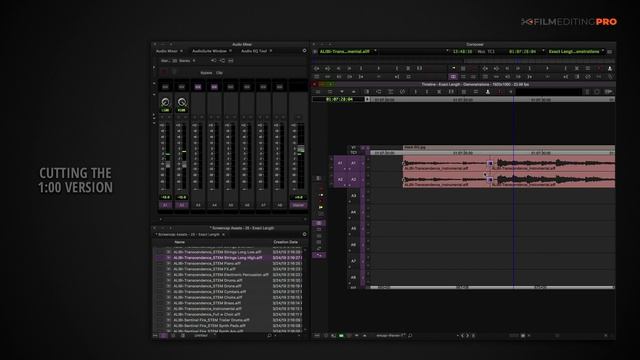
Task: Open the Audio Mixer settings gear
Action: tap(304, 51)
